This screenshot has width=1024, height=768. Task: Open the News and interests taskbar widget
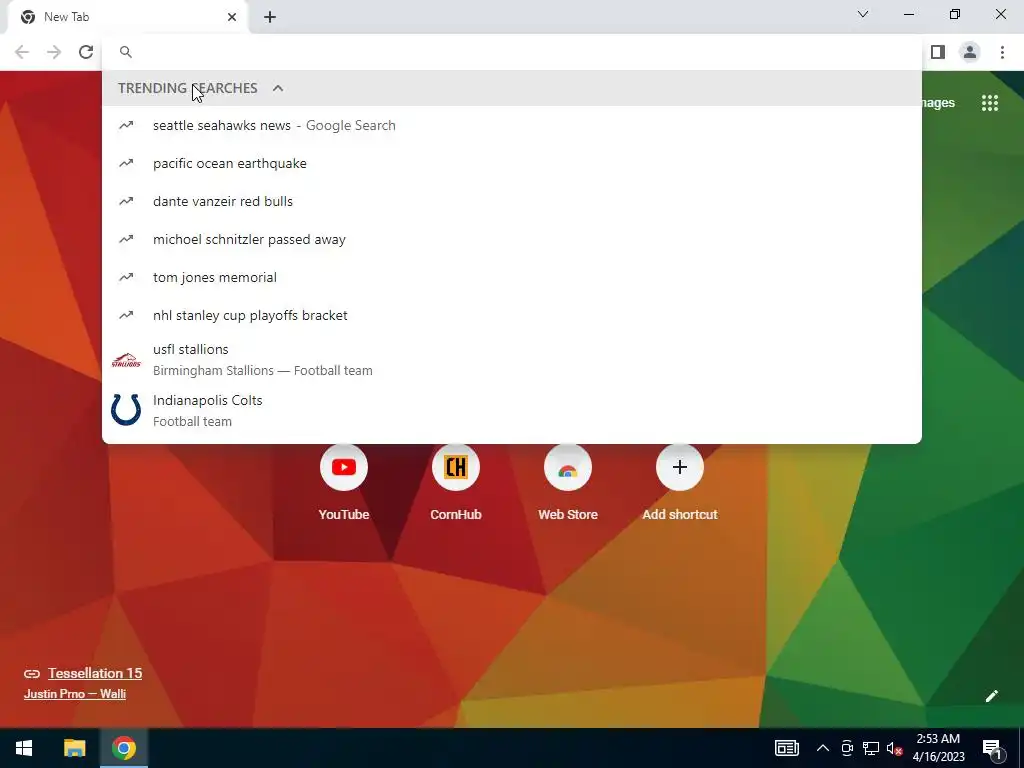[787, 748]
